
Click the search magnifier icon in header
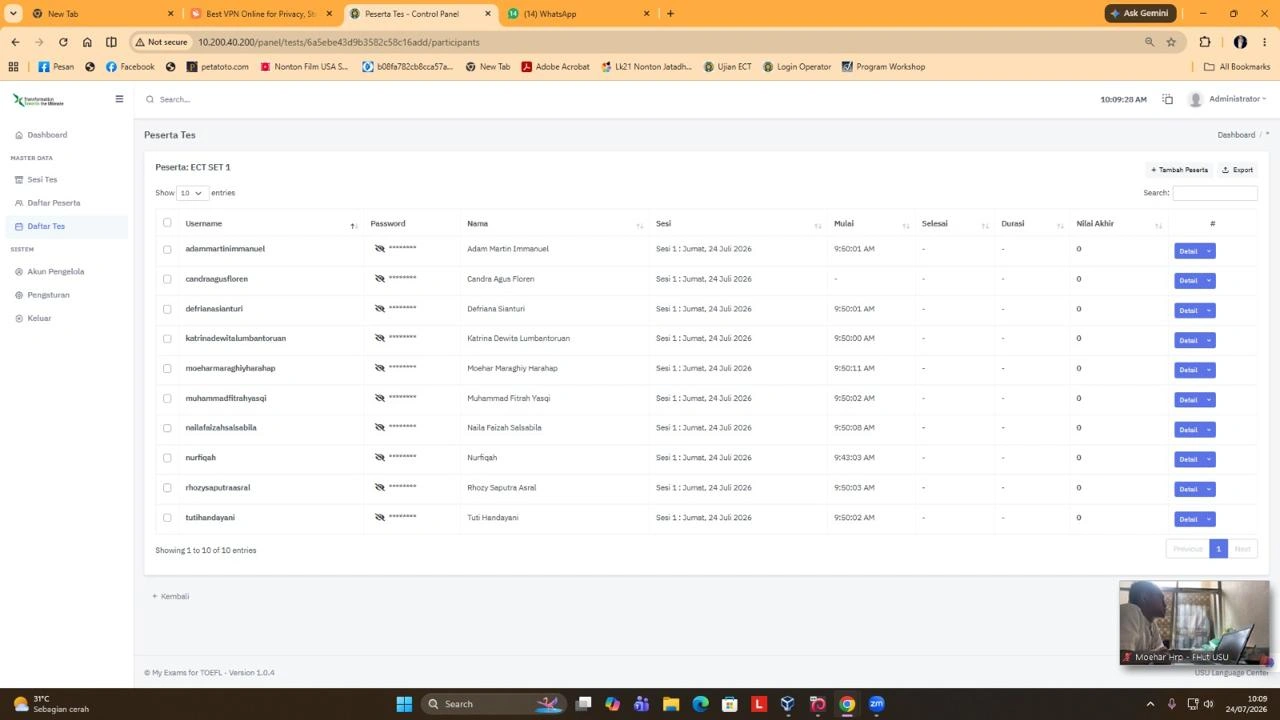tap(150, 99)
